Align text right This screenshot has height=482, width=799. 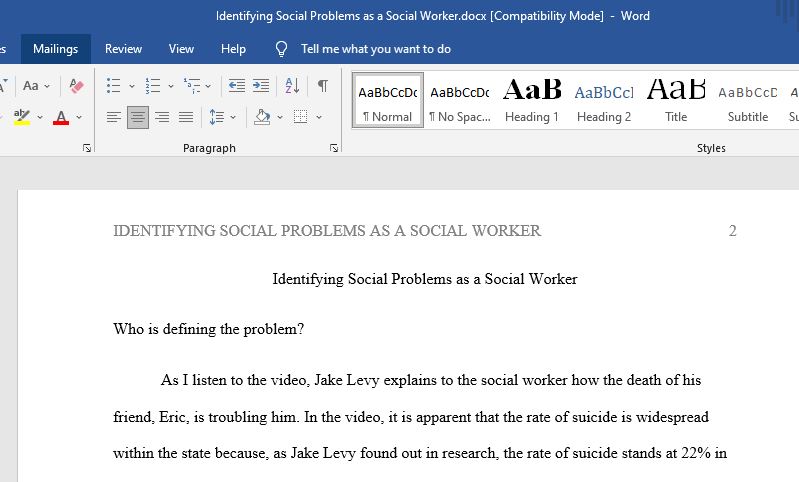click(162, 117)
